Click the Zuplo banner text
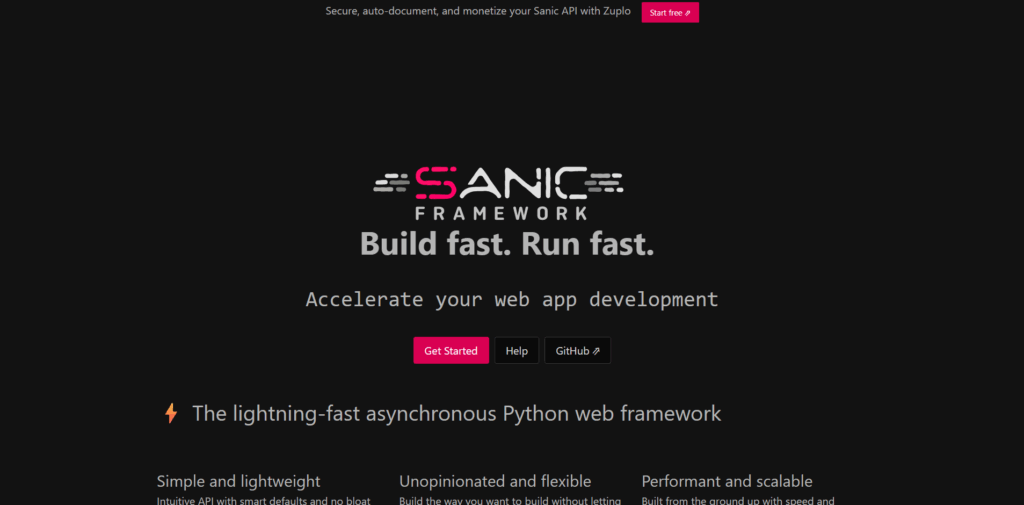Image resolution: width=1024 pixels, height=505 pixels. click(x=478, y=12)
